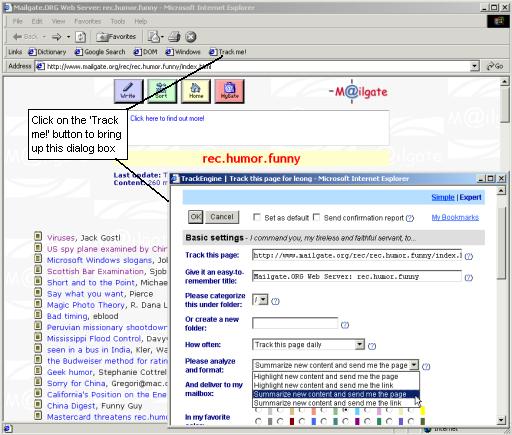Viewport: 512px width, 435px height.
Task: Open the Tools menu
Action: pyautogui.click(x=118, y=21)
